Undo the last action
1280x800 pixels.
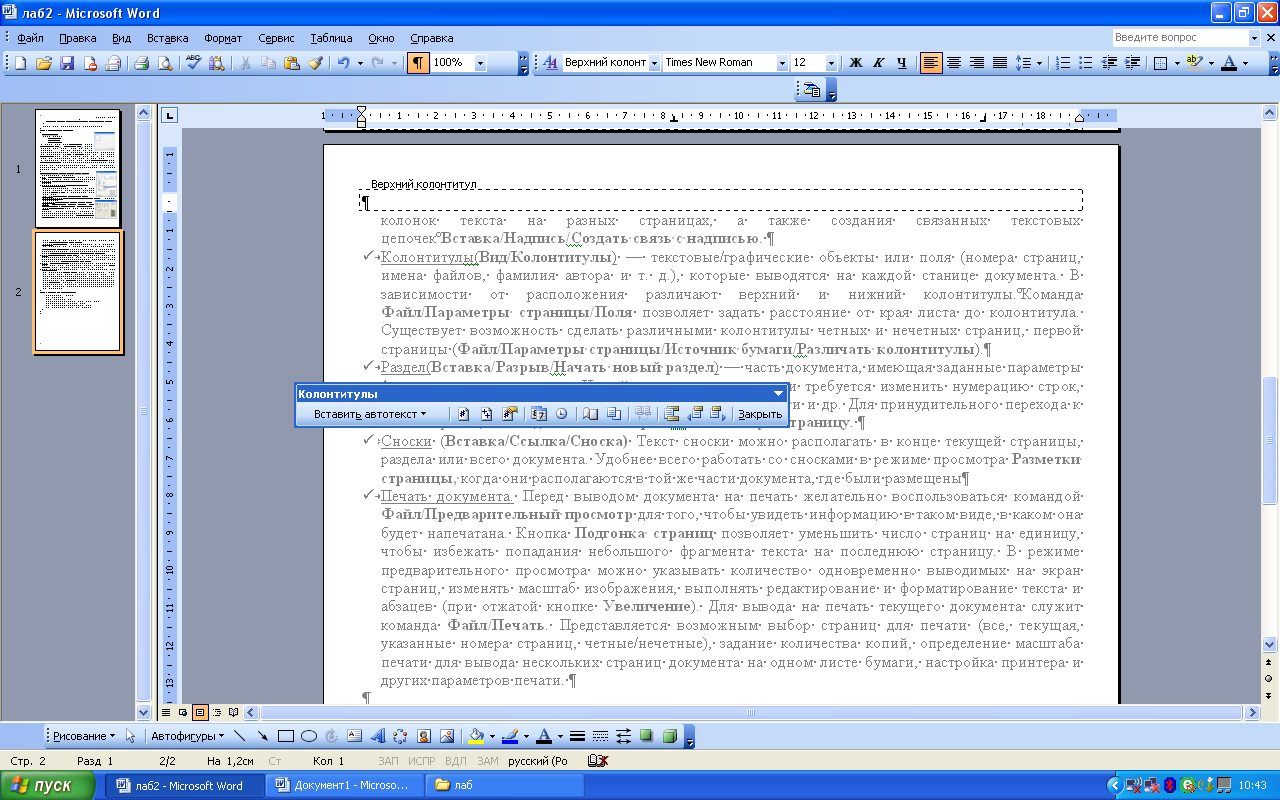pos(343,63)
